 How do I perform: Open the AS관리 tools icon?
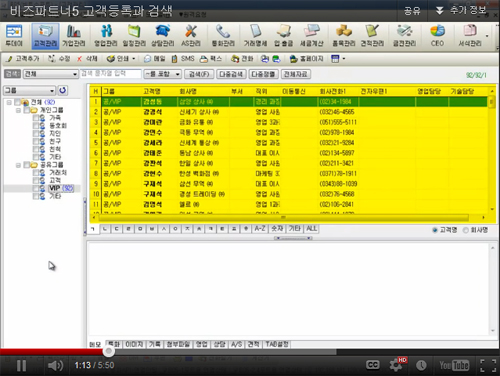pyautogui.click(x=191, y=35)
